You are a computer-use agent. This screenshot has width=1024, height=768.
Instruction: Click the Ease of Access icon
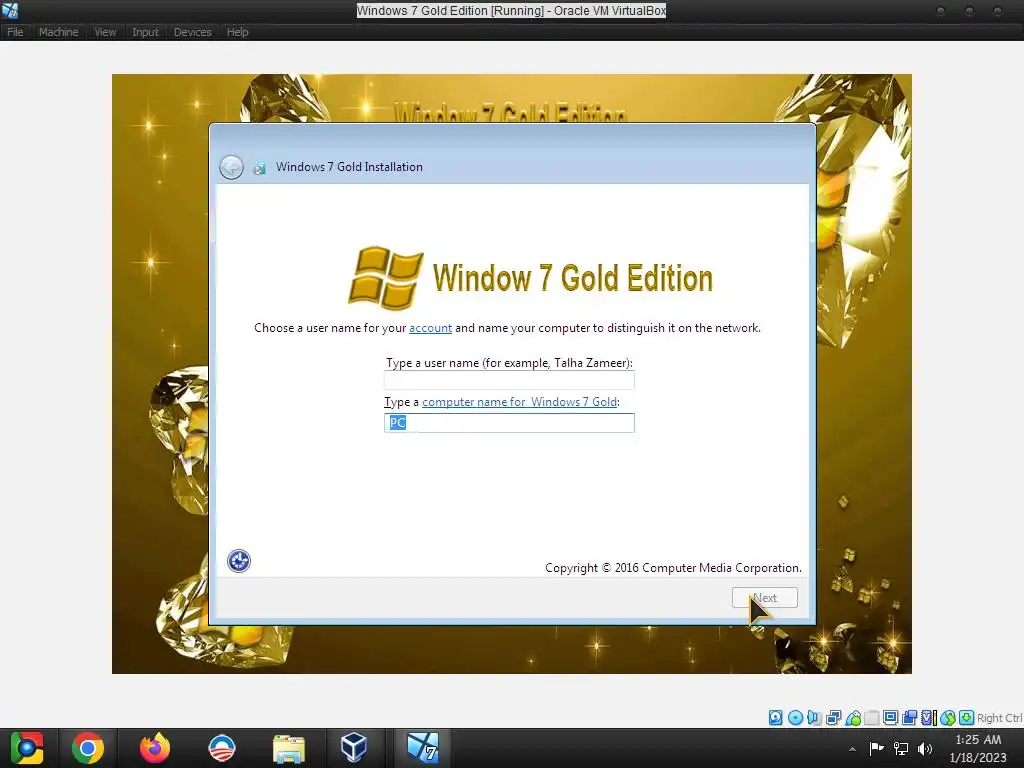click(x=239, y=561)
